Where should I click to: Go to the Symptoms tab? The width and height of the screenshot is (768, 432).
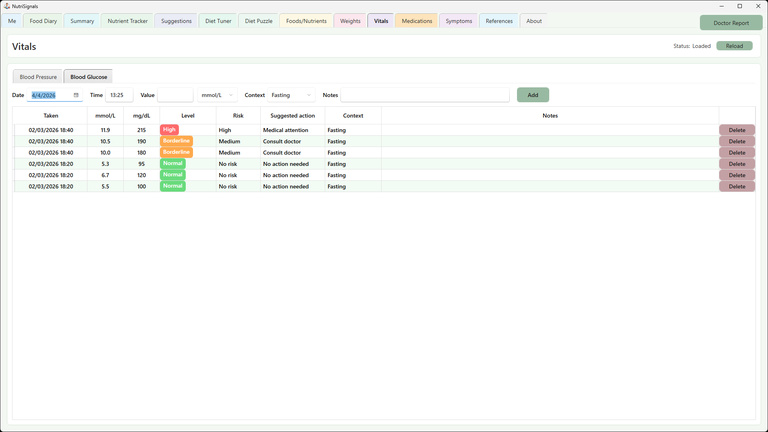[x=458, y=21]
